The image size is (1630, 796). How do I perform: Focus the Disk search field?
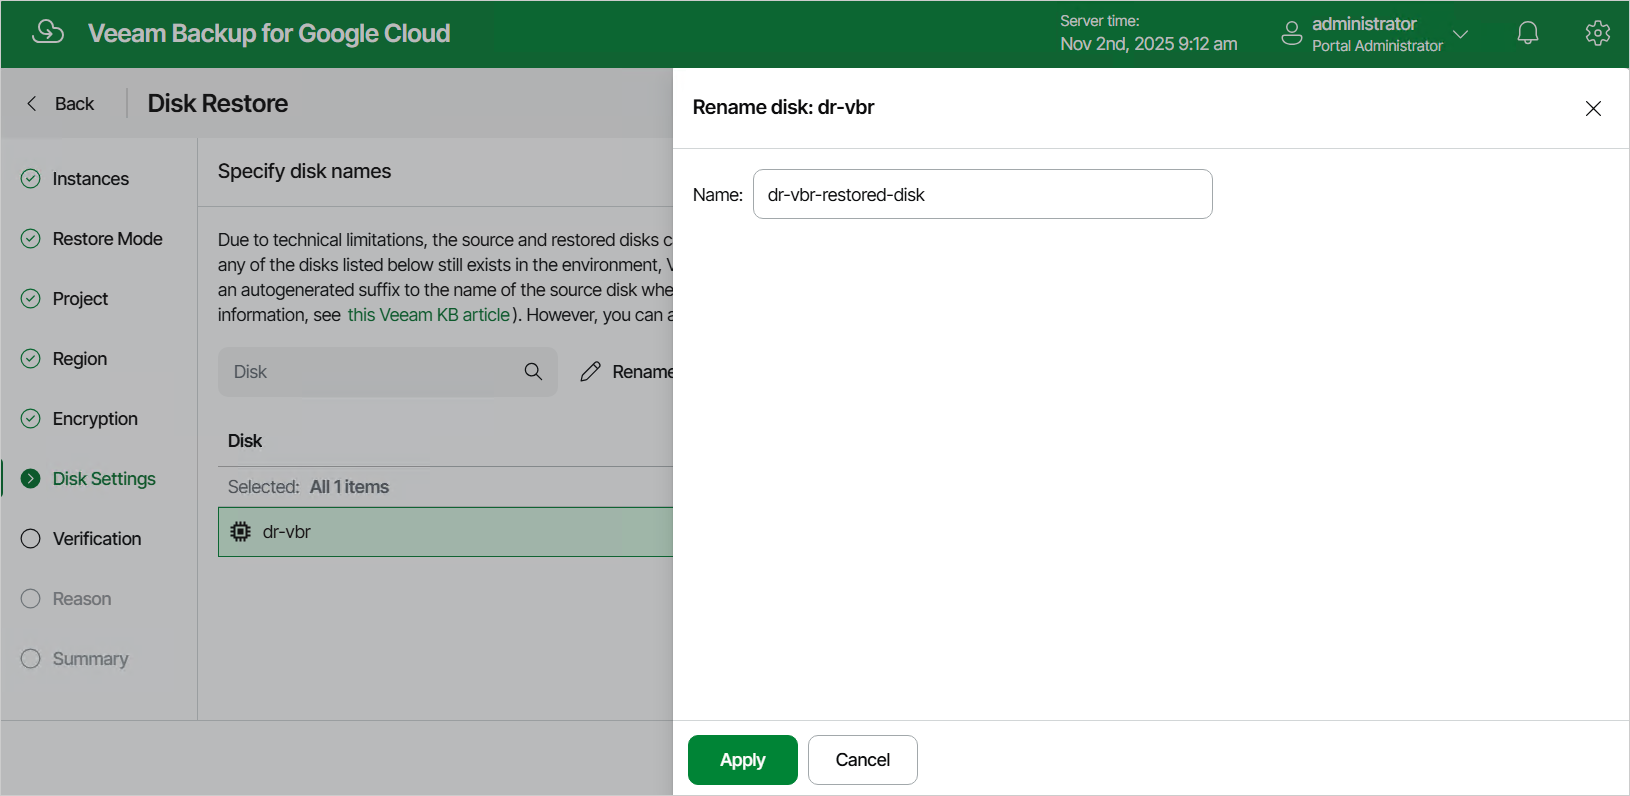[x=388, y=372]
